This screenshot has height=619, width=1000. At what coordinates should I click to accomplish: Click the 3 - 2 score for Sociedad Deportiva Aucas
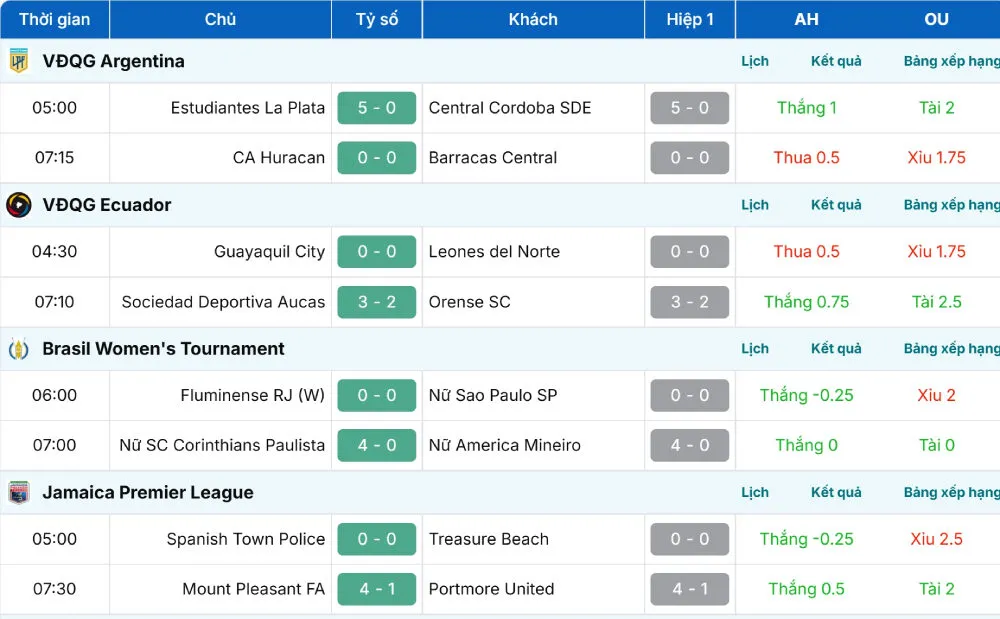[x=377, y=302]
